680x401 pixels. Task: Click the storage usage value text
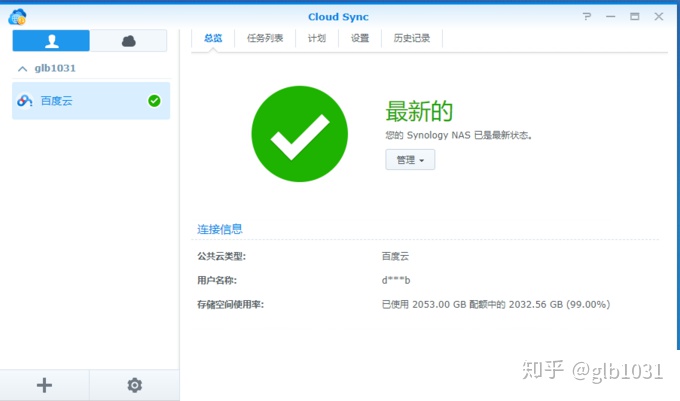click(x=496, y=304)
